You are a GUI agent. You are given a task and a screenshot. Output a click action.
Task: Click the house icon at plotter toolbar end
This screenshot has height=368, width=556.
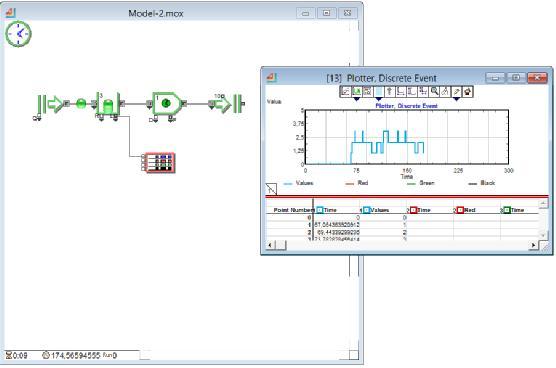point(468,91)
